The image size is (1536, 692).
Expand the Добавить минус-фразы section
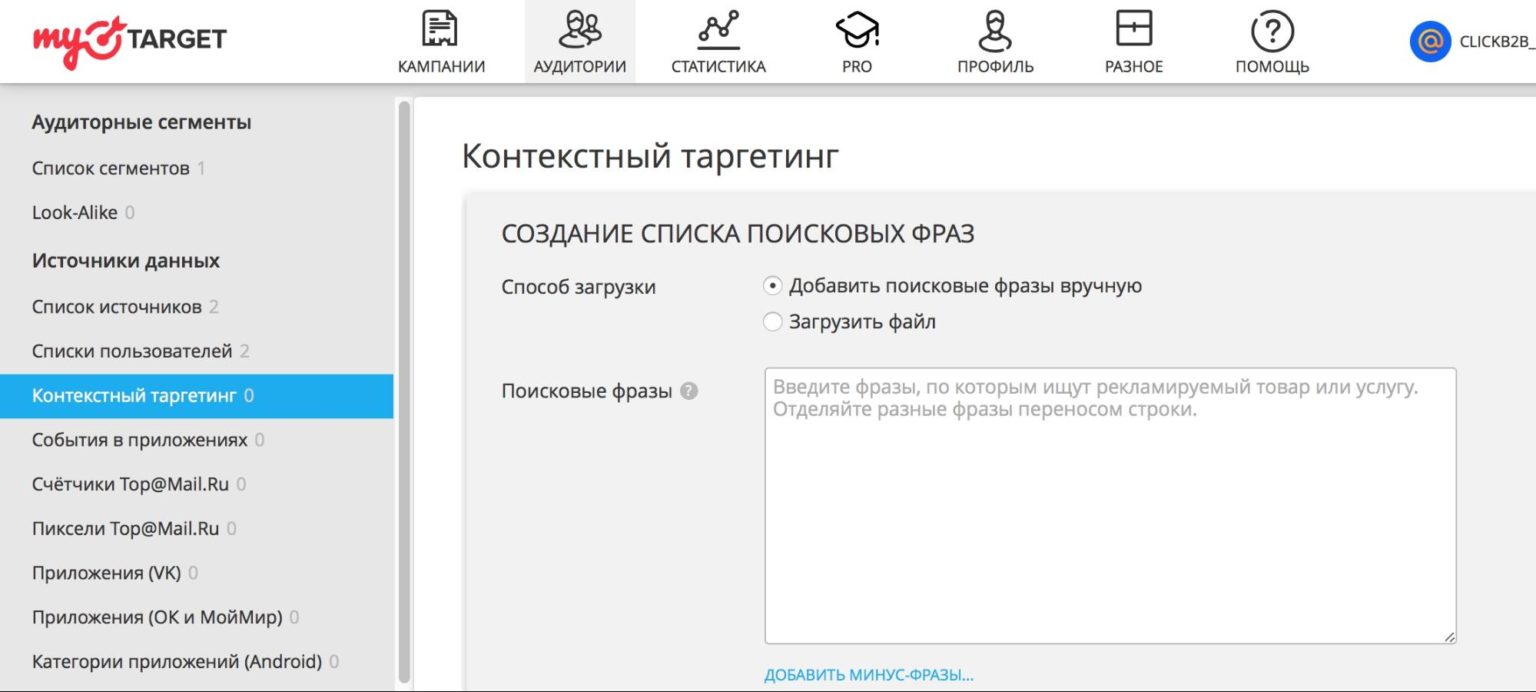point(868,675)
